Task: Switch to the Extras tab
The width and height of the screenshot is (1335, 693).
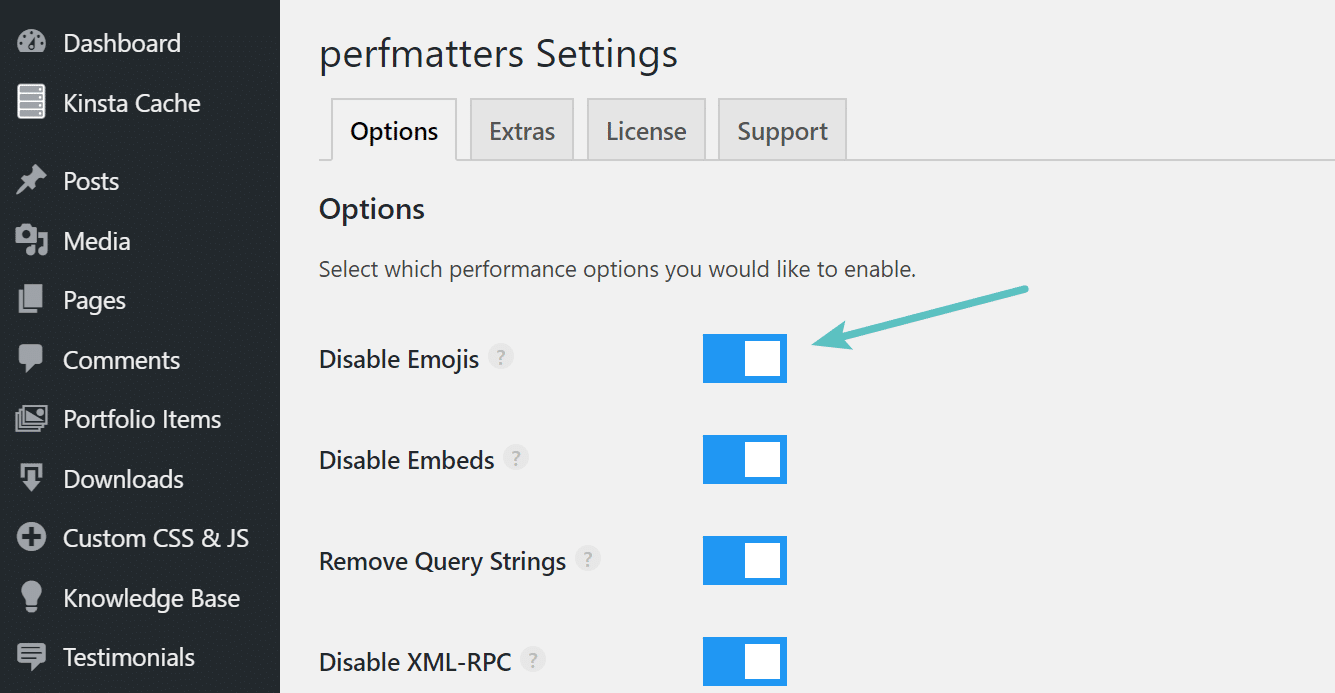Action: click(521, 129)
